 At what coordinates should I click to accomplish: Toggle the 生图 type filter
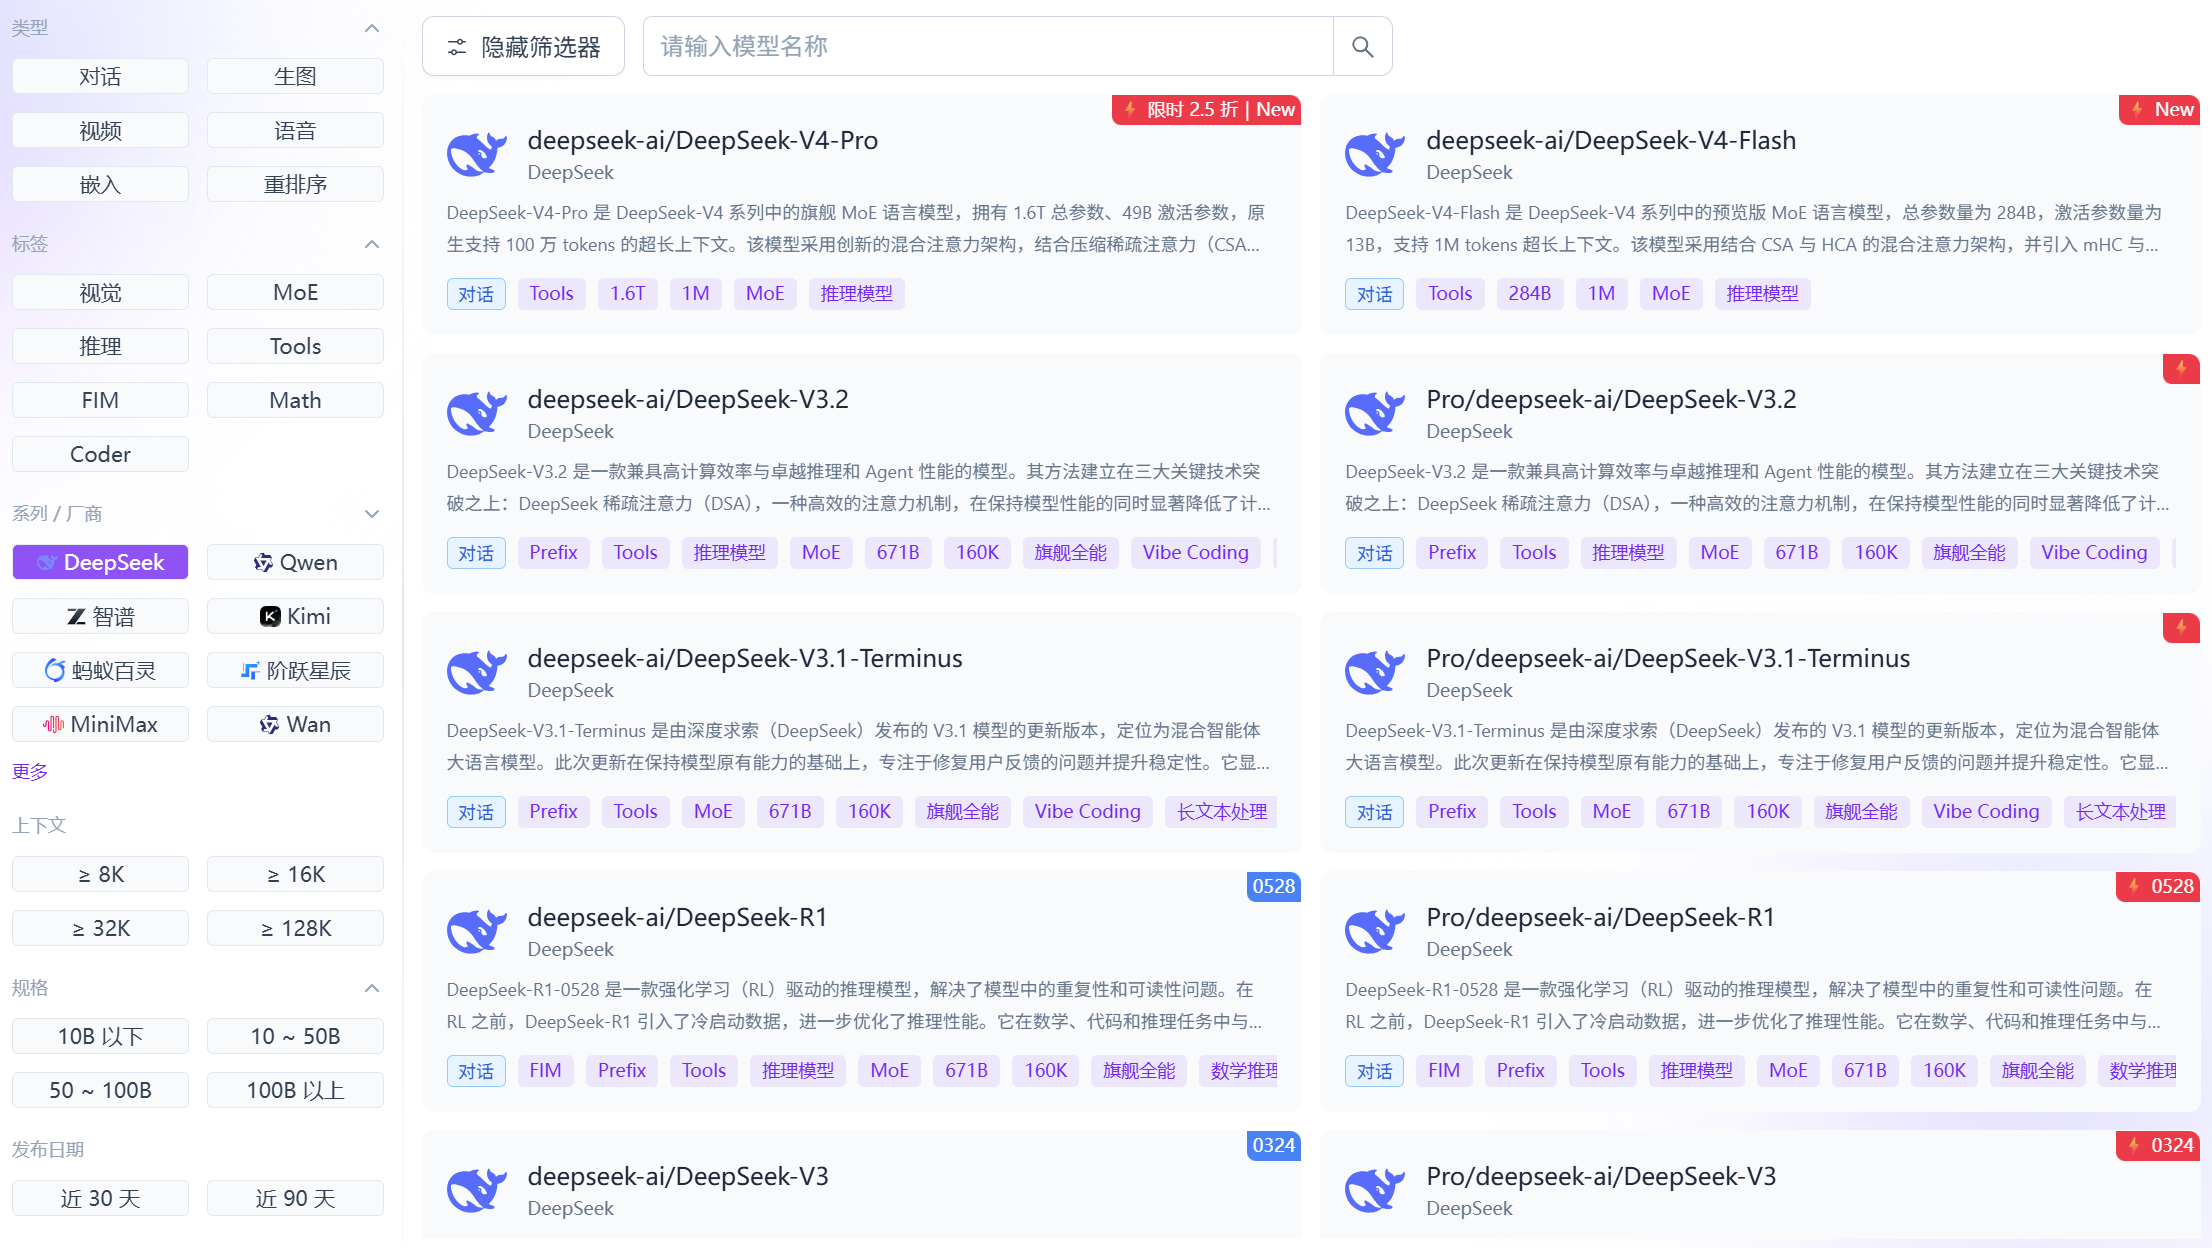click(295, 76)
